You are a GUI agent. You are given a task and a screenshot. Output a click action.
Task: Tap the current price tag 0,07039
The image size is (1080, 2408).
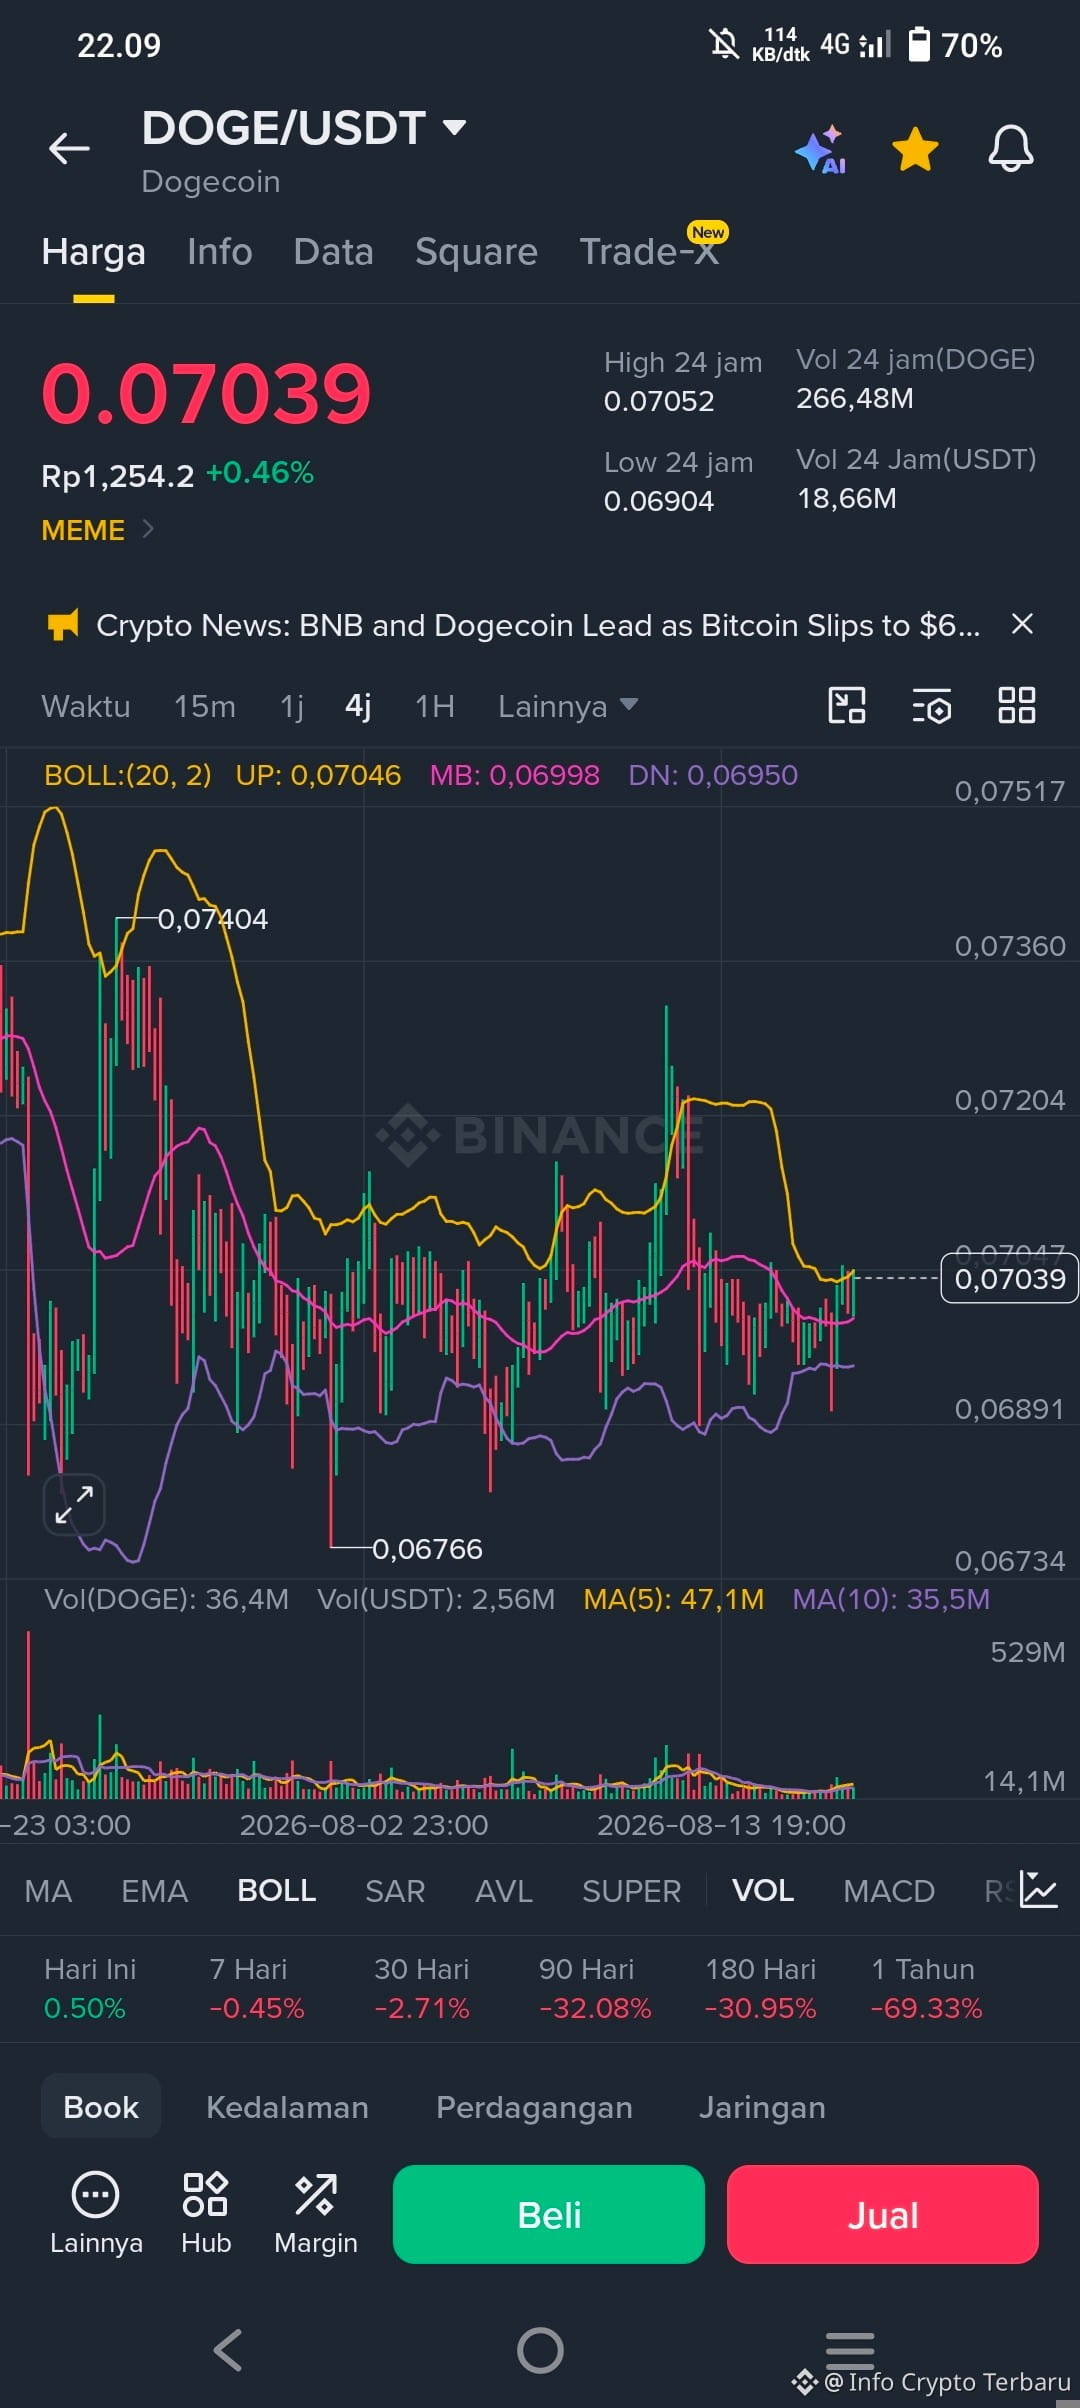[x=1009, y=1278]
